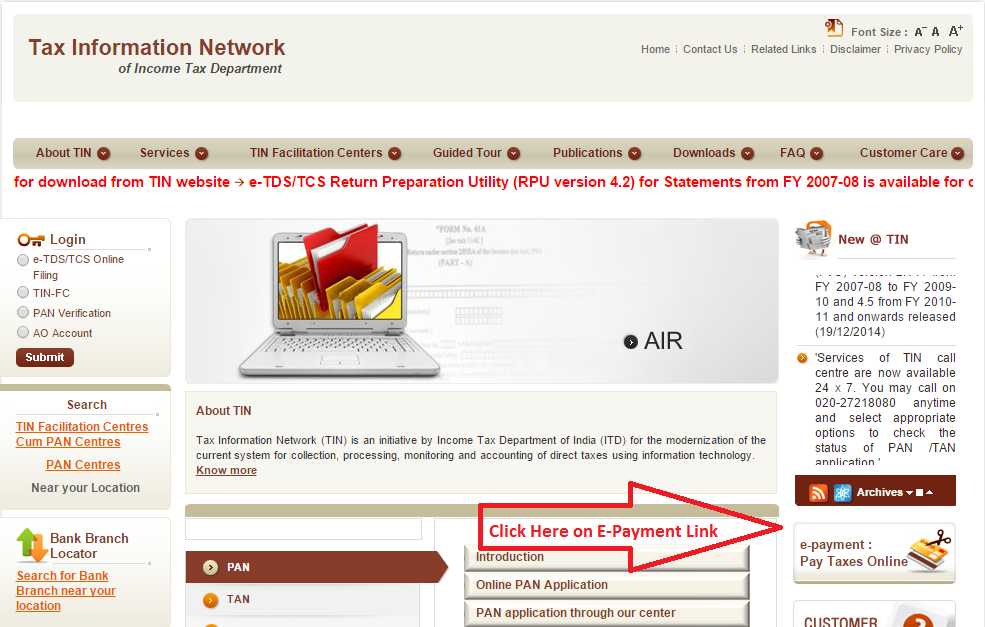Click the key icon next to Login
Viewport: 985px width, 627px height.
click(31, 240)
